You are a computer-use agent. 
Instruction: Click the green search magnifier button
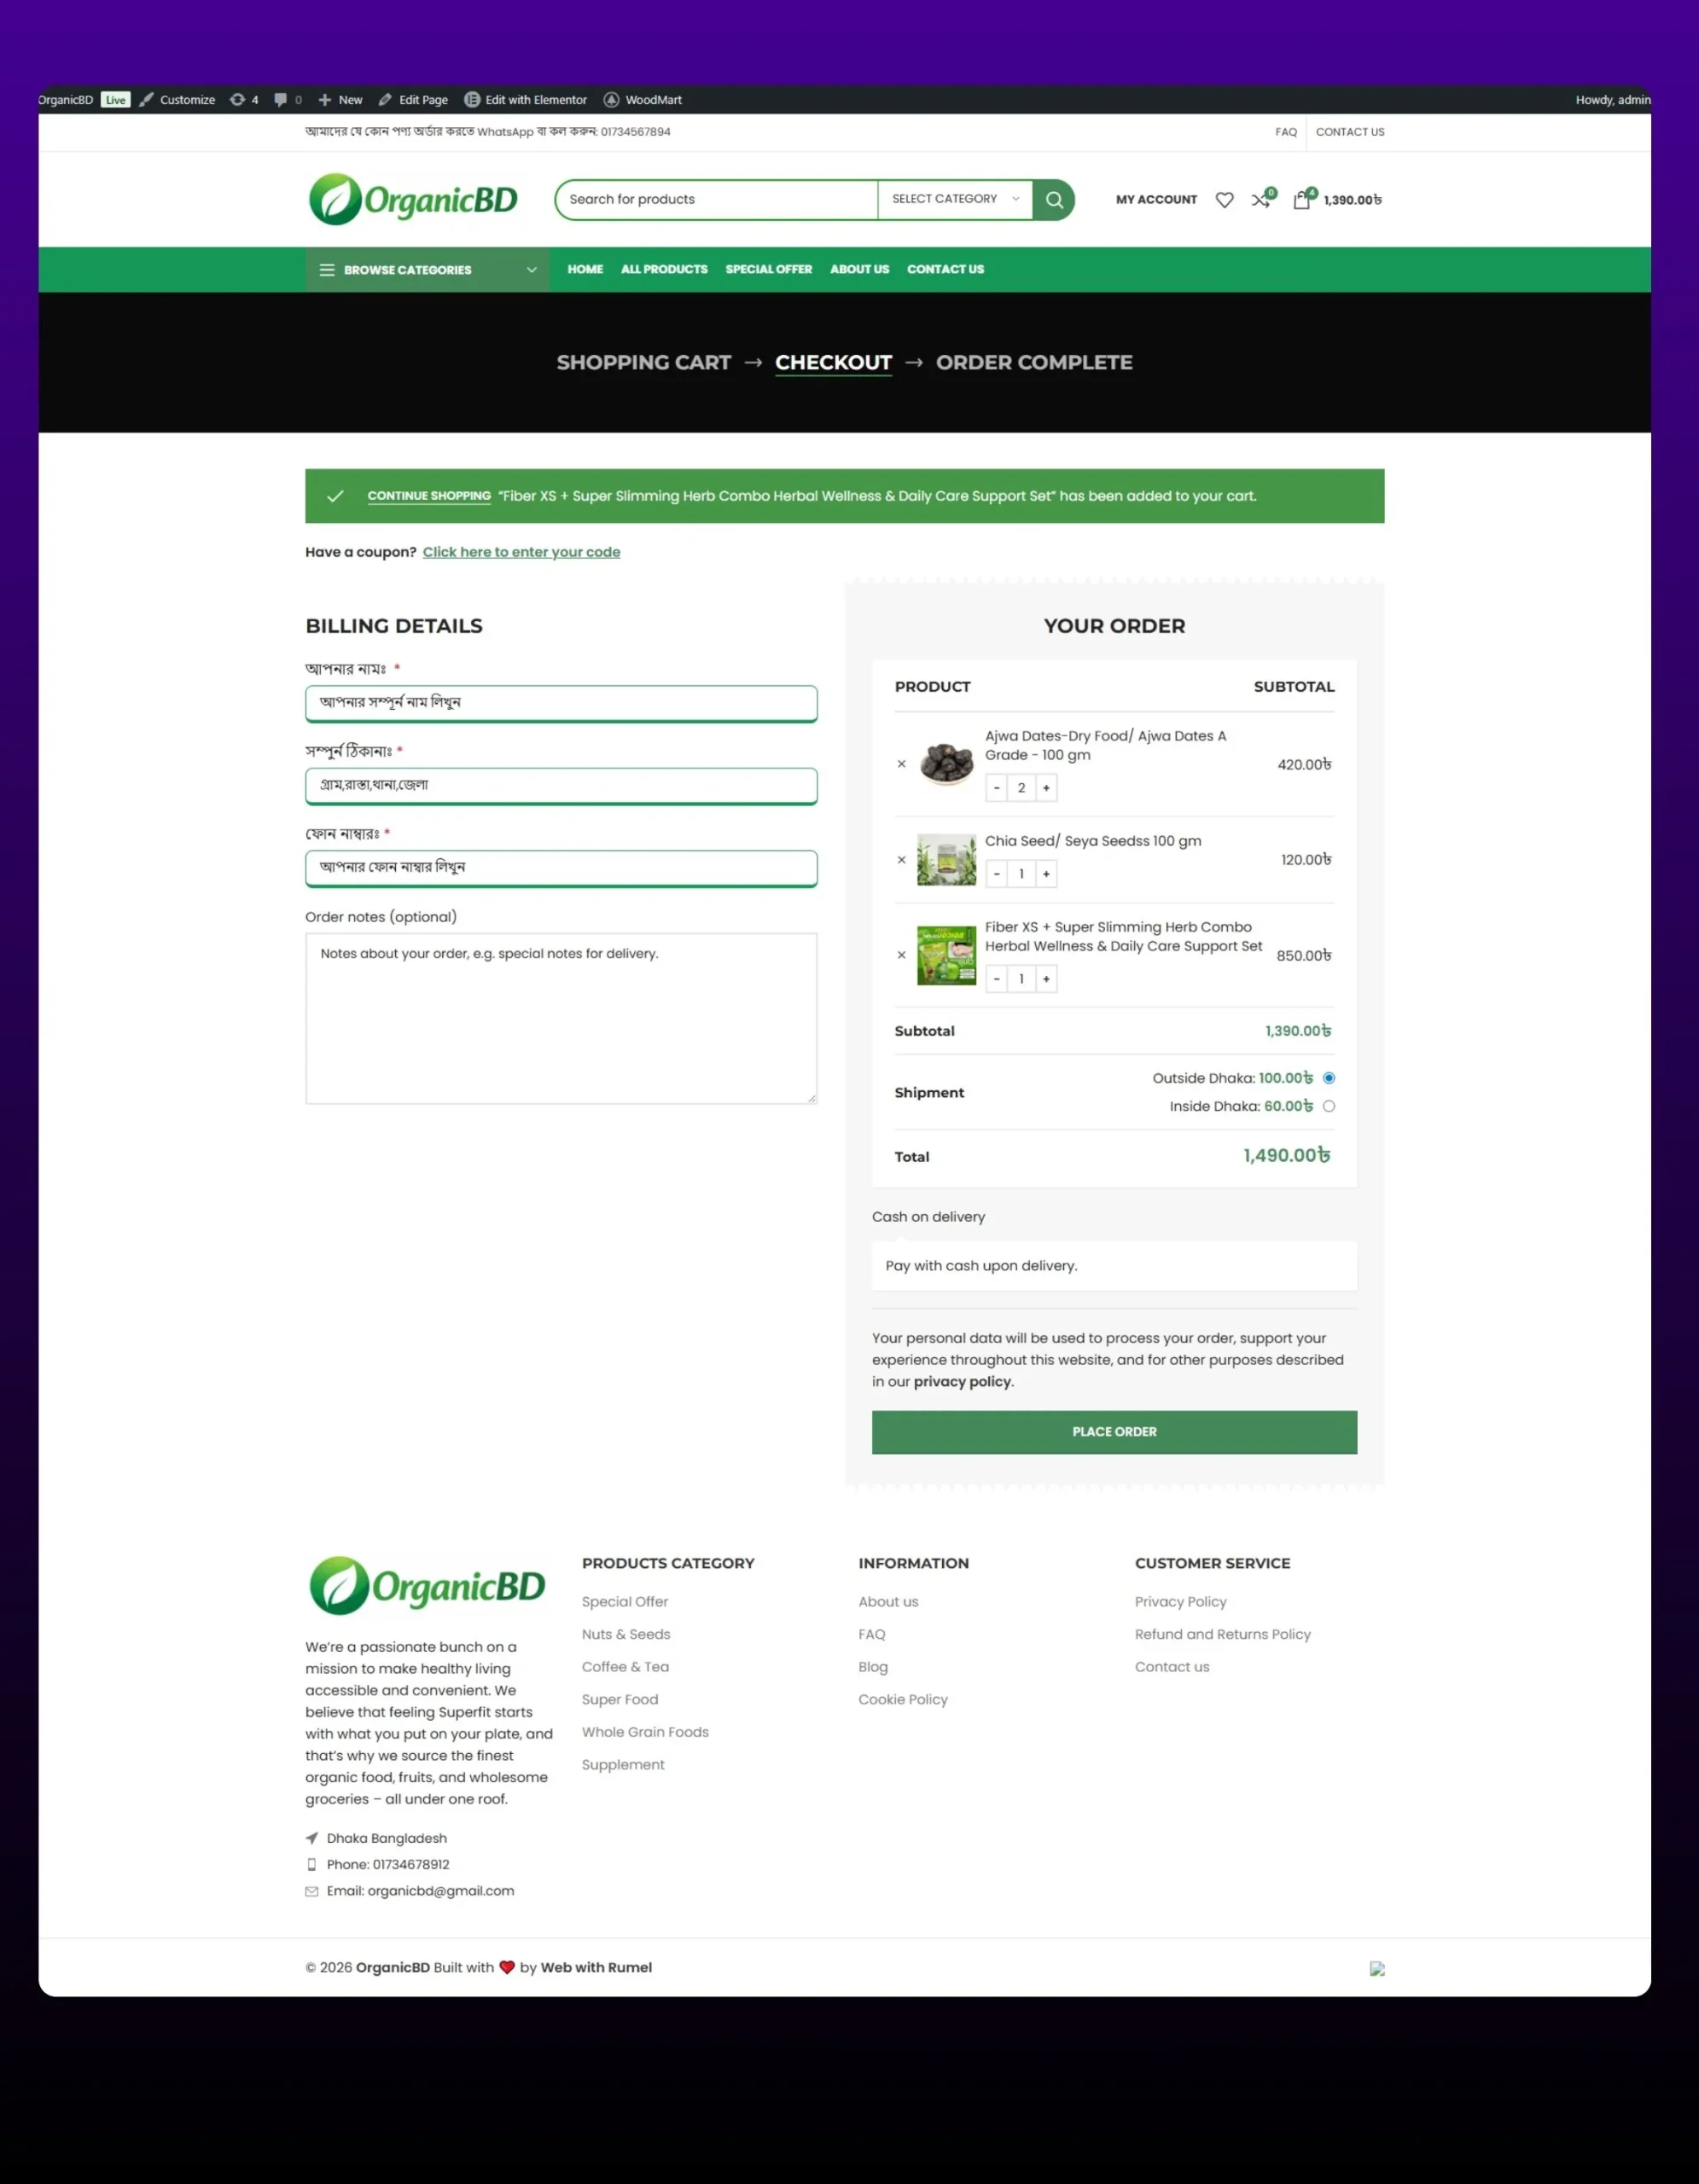tap(1053, 200)
